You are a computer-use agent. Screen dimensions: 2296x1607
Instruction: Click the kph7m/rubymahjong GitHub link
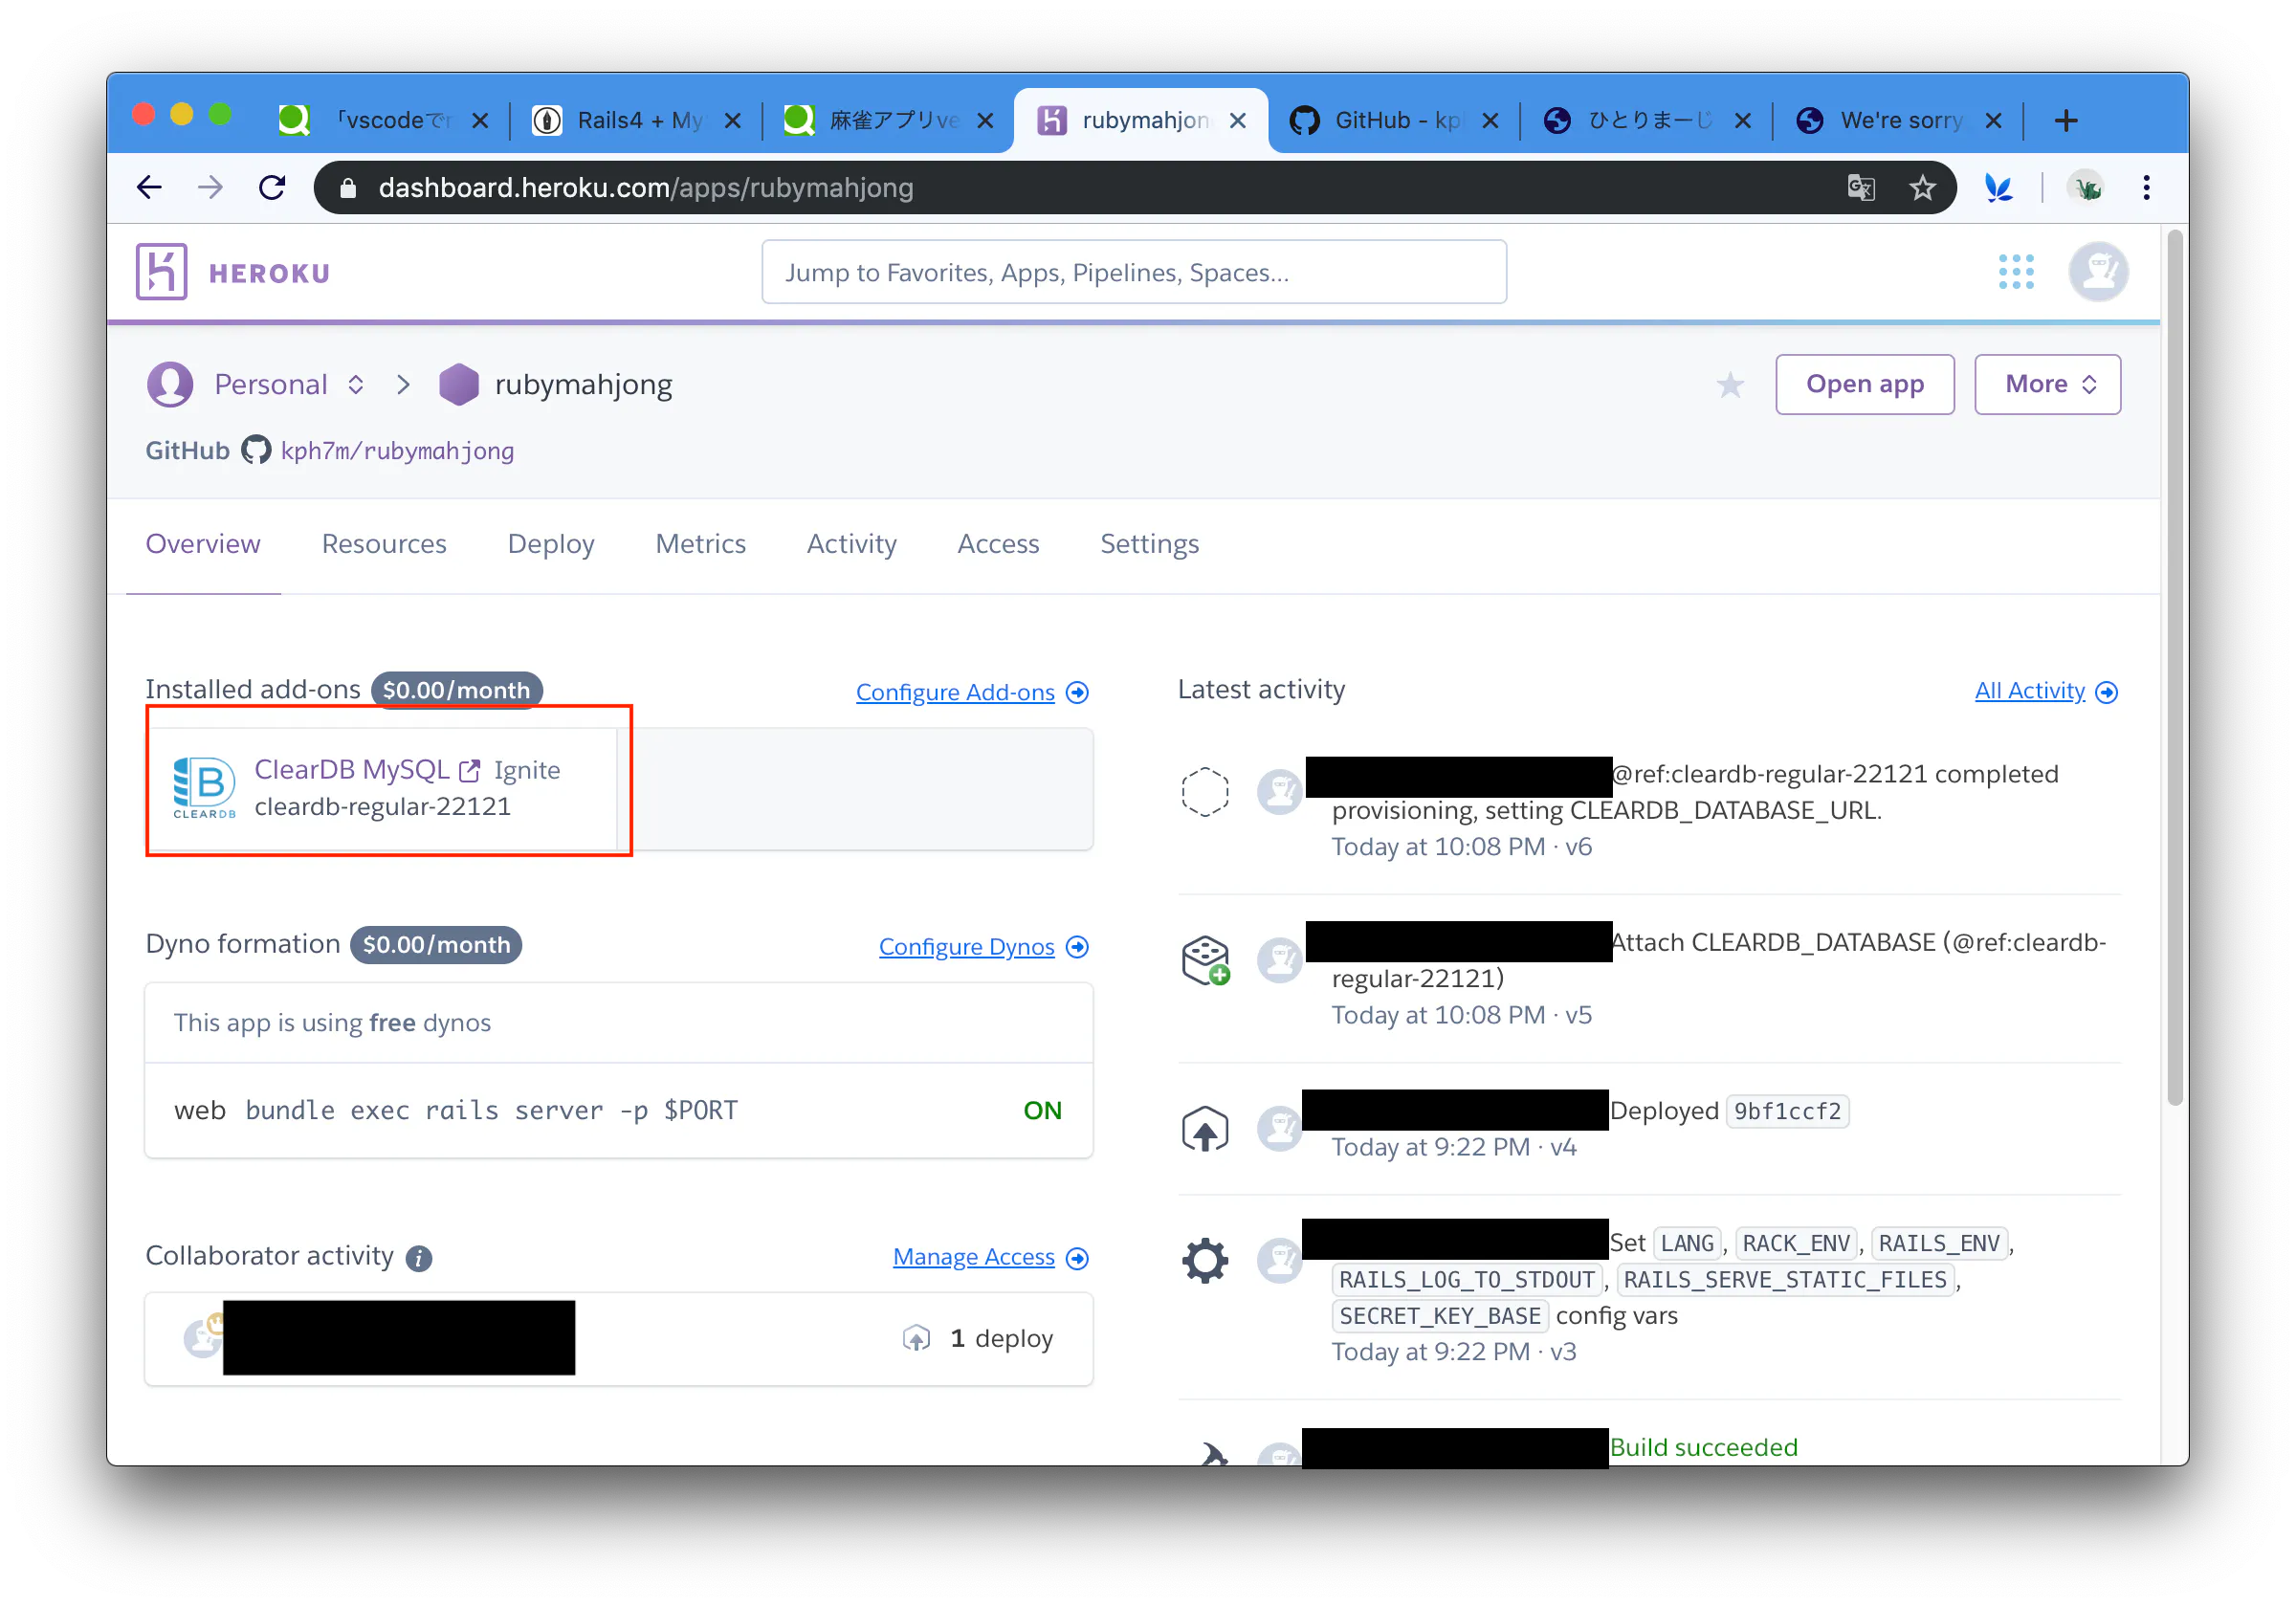click(x=397, y=451)
